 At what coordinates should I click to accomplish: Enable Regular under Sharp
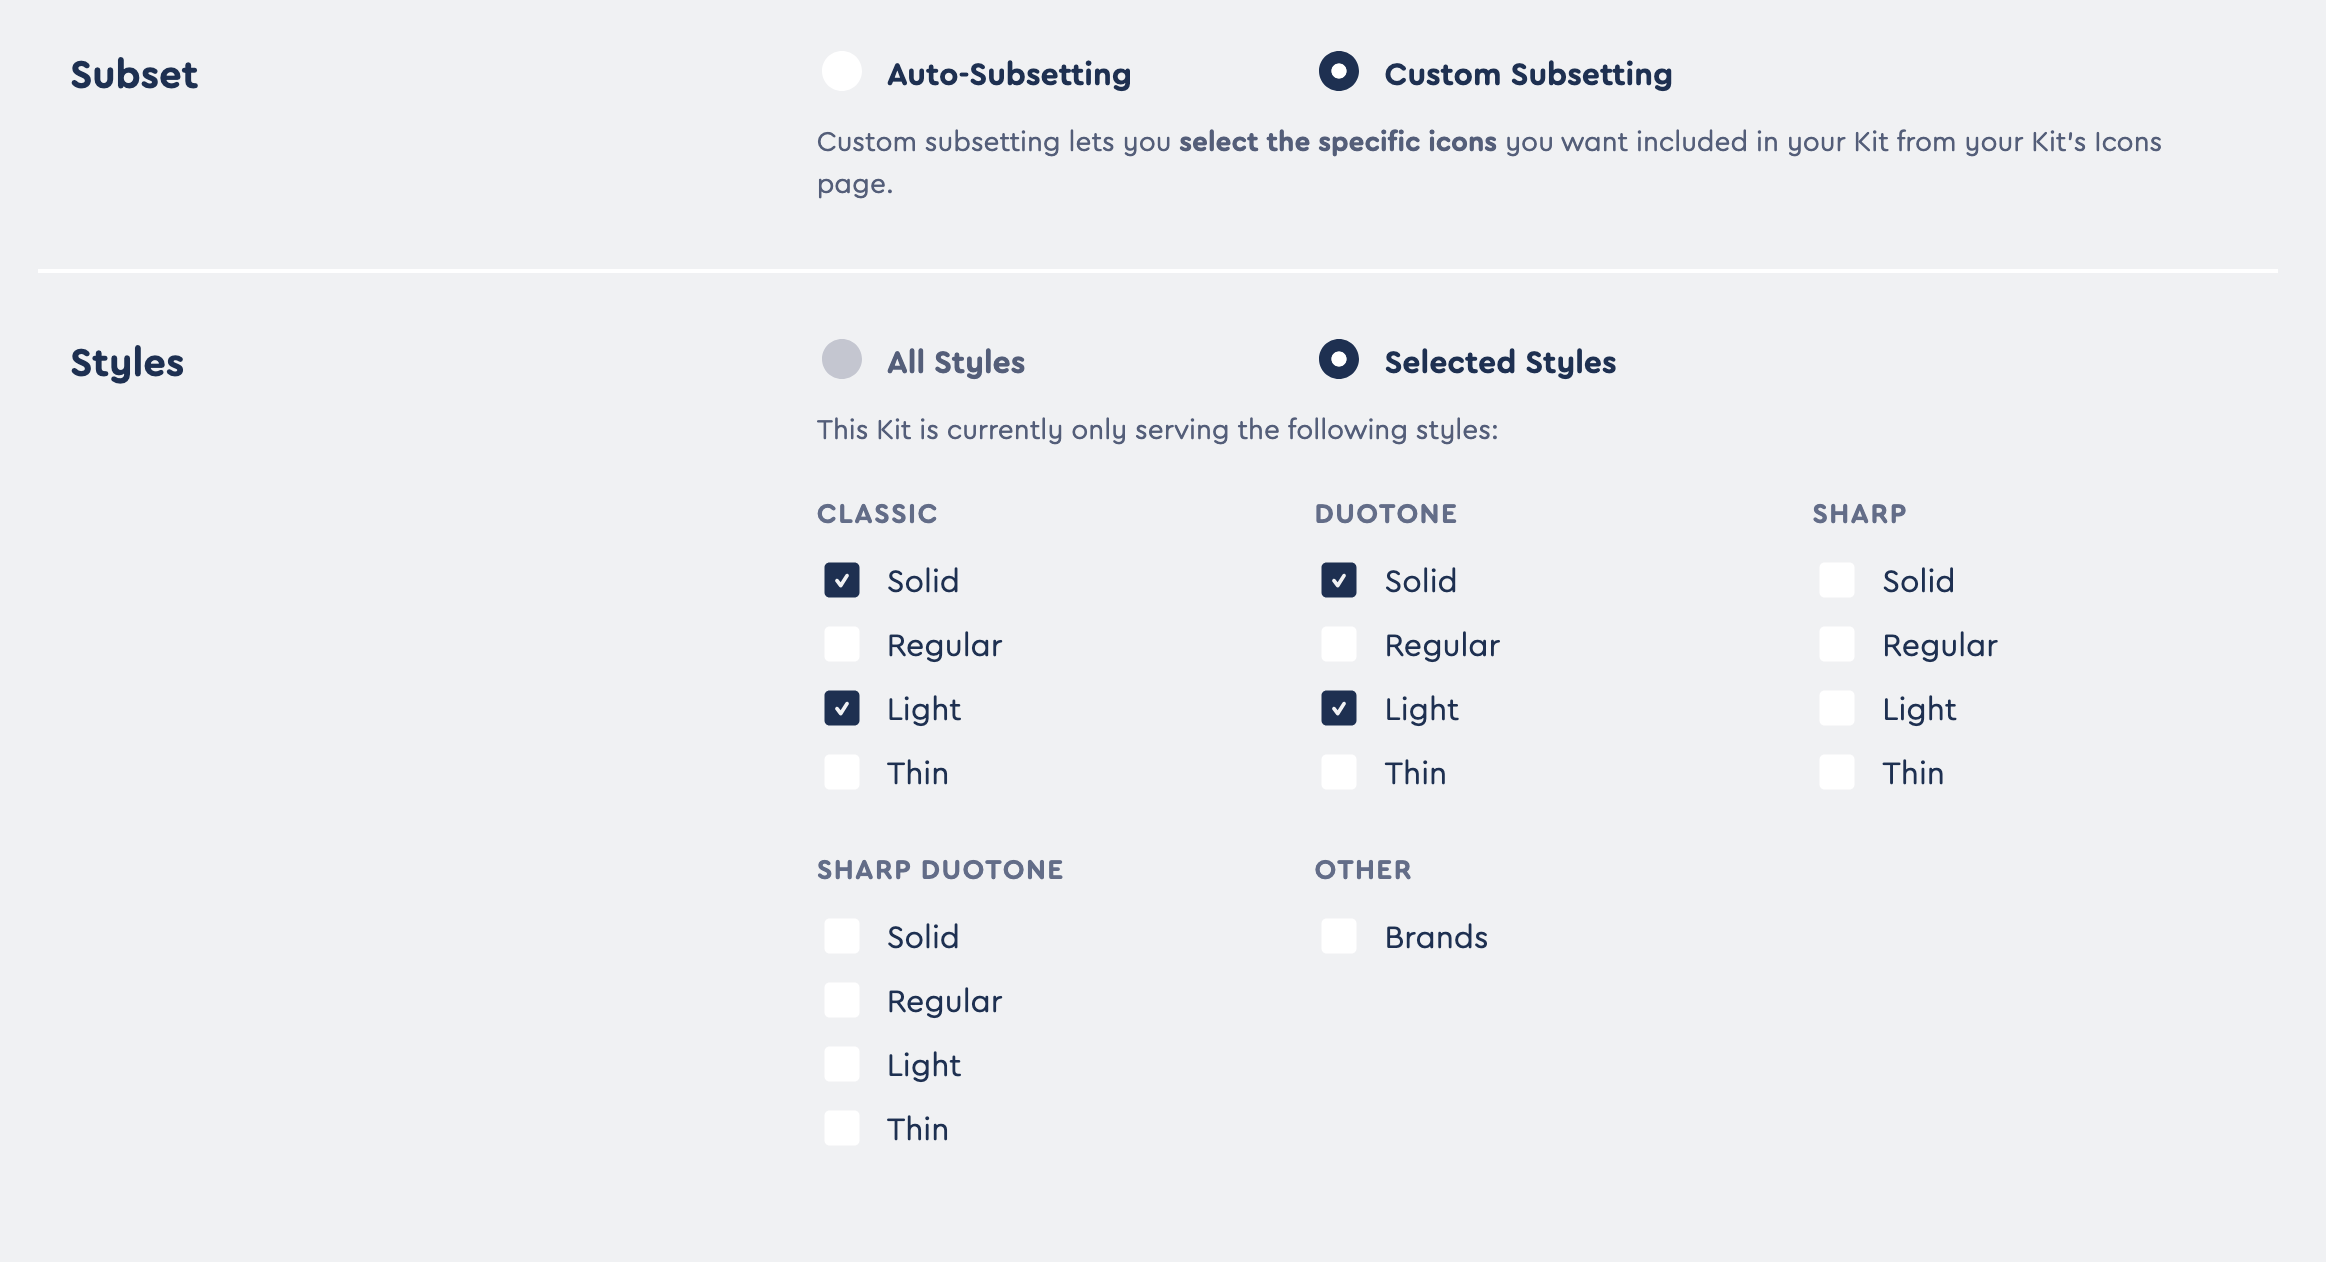(x=1837, y=644)
